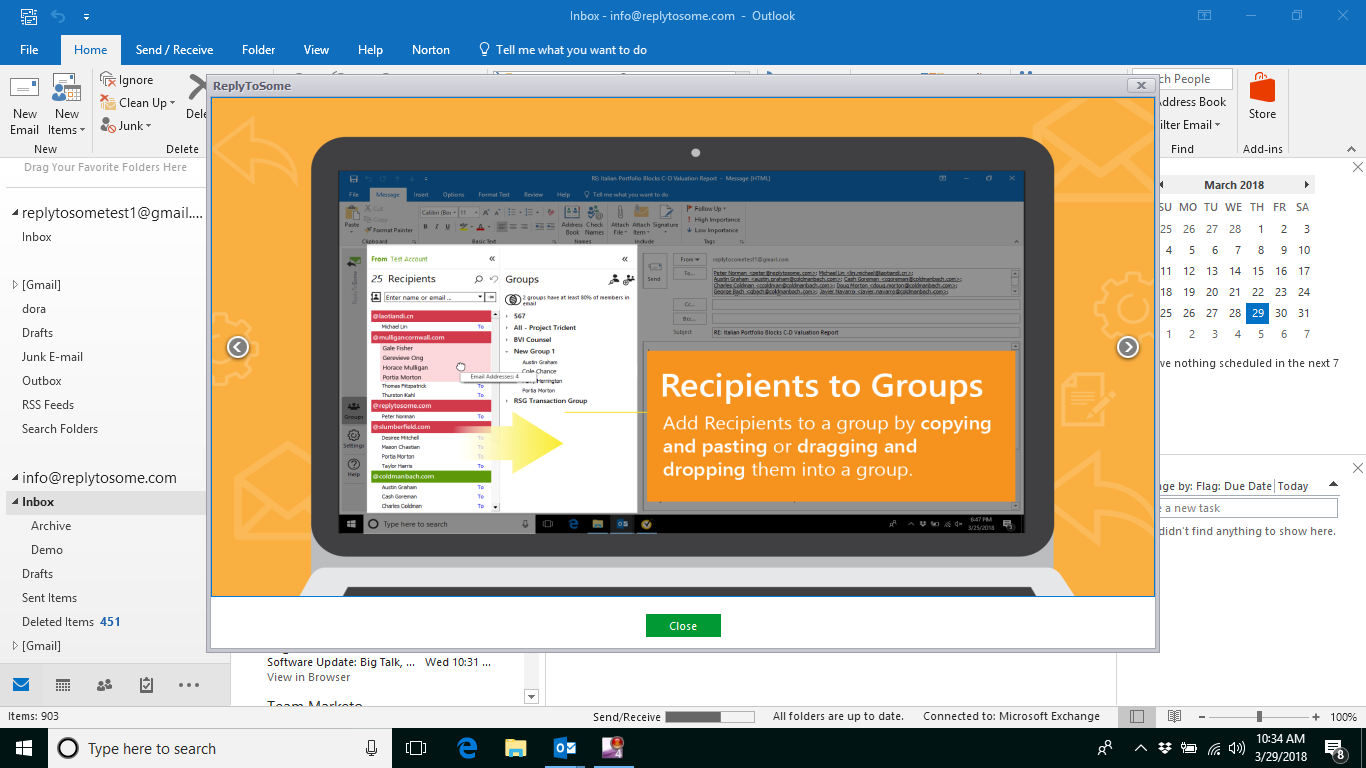This screenshot has height=768, width=1366.
Task: Switch to Normal view in status bar
Action: 1137,716
